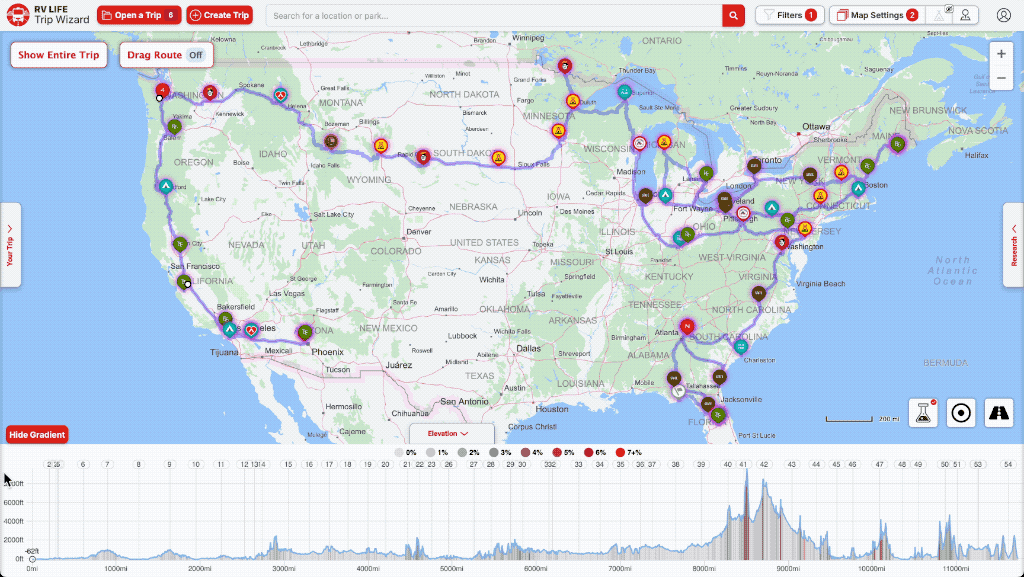
Task: Click the Create Trip button
Action: pos(219,15)
